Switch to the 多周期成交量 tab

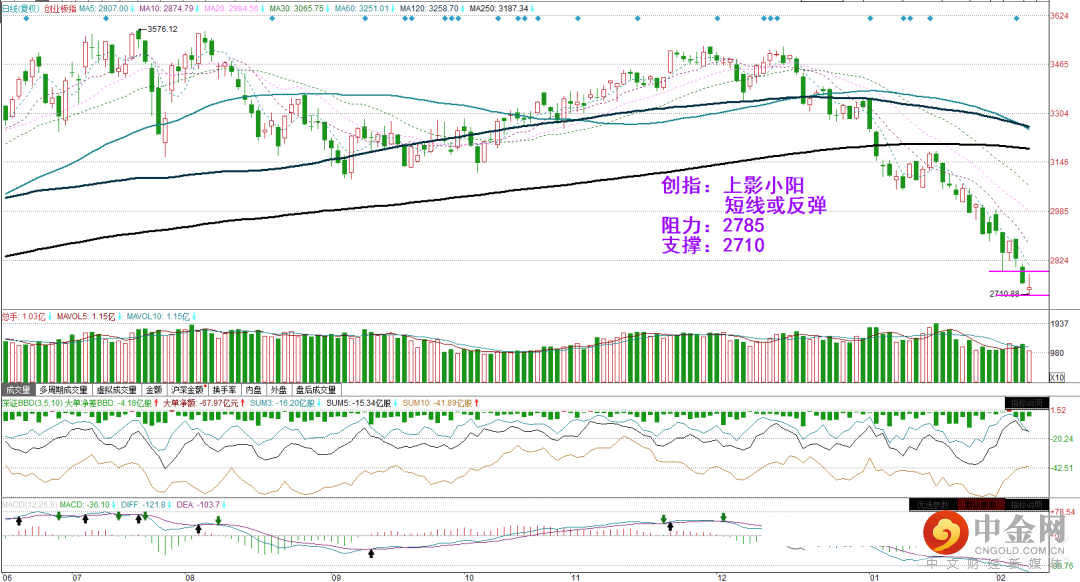(63, 390)
